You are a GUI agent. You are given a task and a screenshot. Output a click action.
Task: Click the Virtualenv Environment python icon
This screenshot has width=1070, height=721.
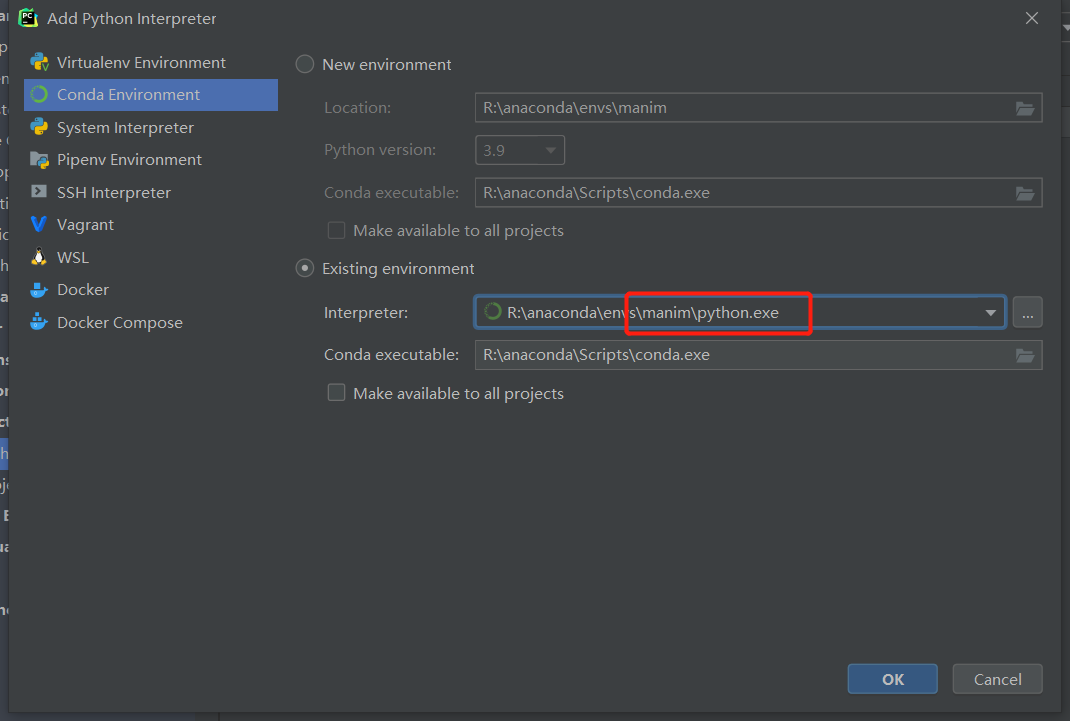39,62
